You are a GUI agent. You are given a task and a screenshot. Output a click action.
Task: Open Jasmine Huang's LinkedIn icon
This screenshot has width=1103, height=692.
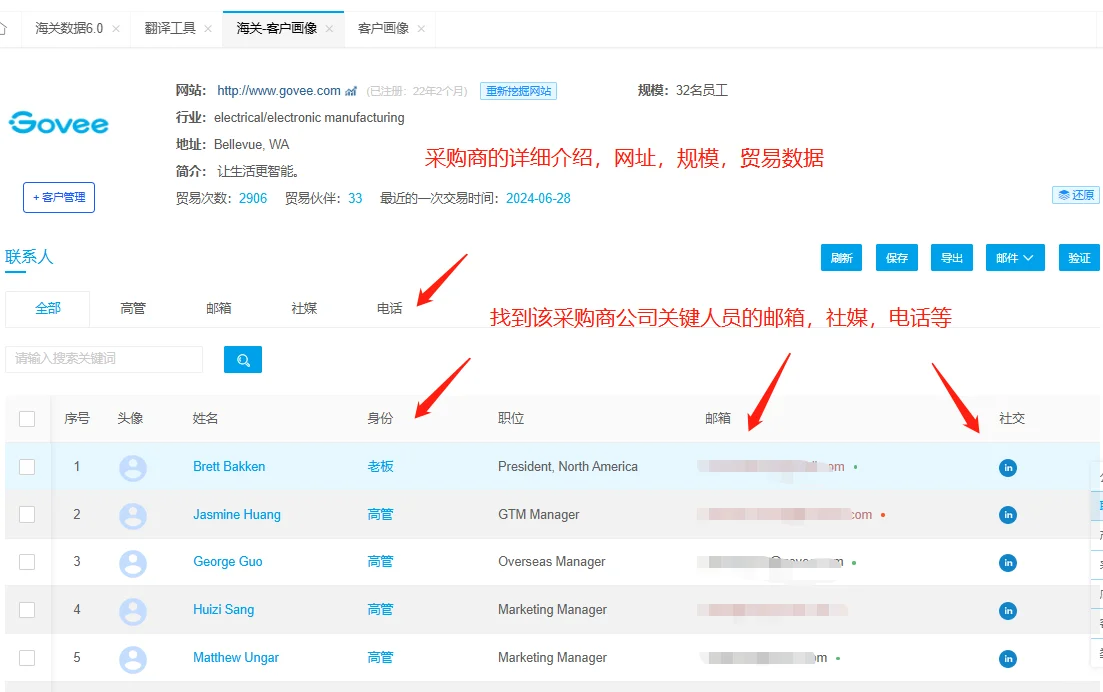[x=1007, y=514]
